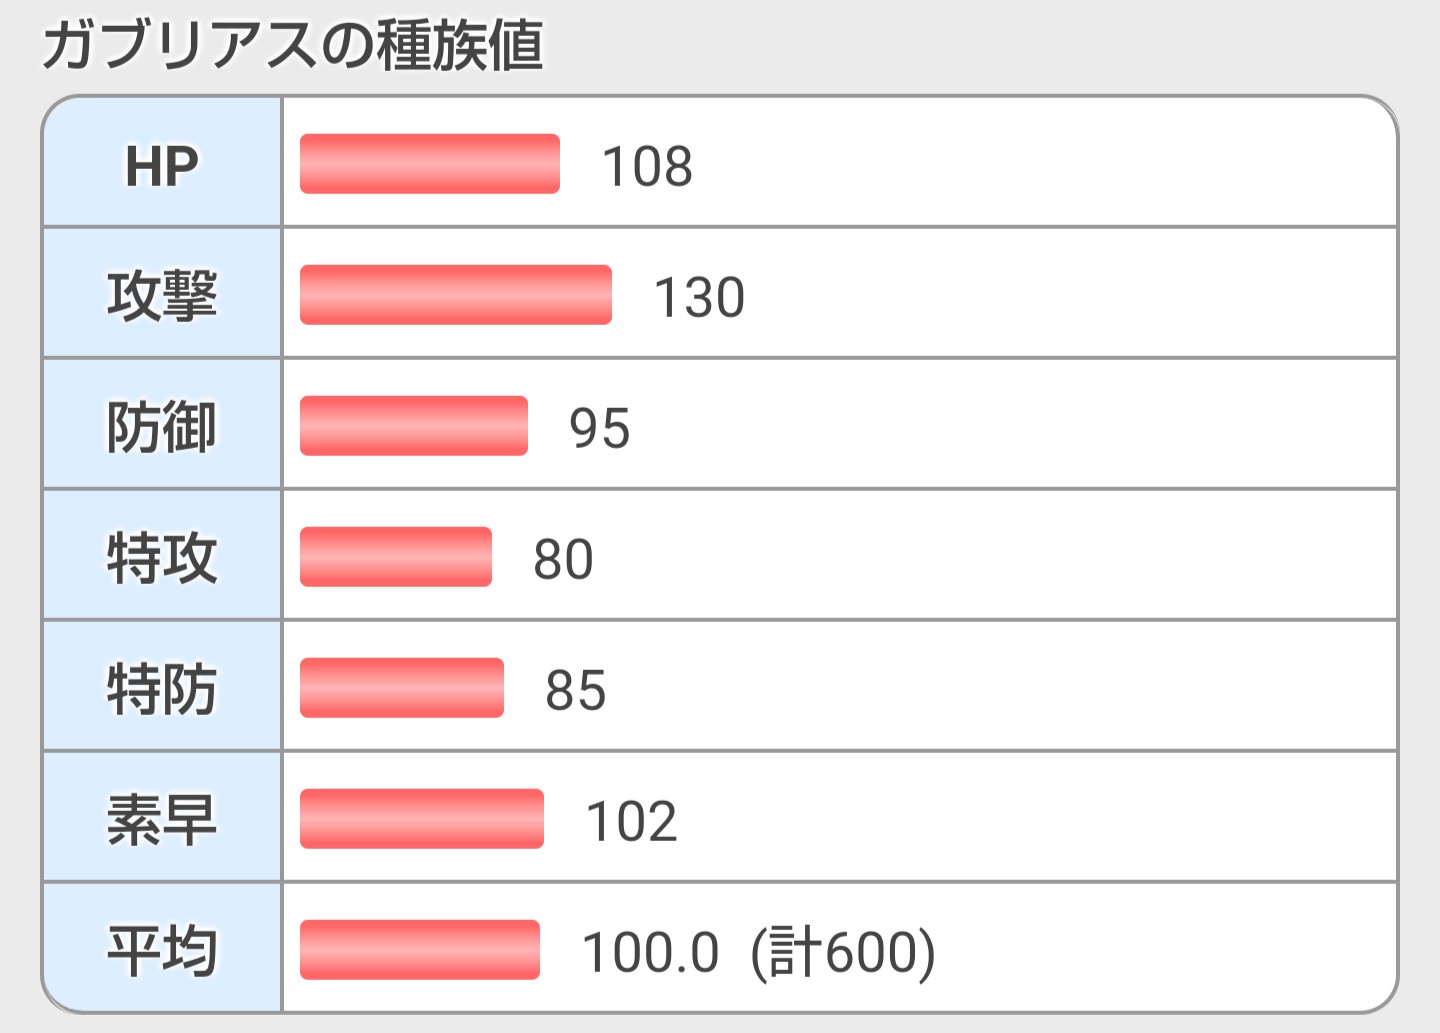Click the 素早 stat label cell
The width and height of the screenshot is (1440, 1033).
click(x=162, y=817)
